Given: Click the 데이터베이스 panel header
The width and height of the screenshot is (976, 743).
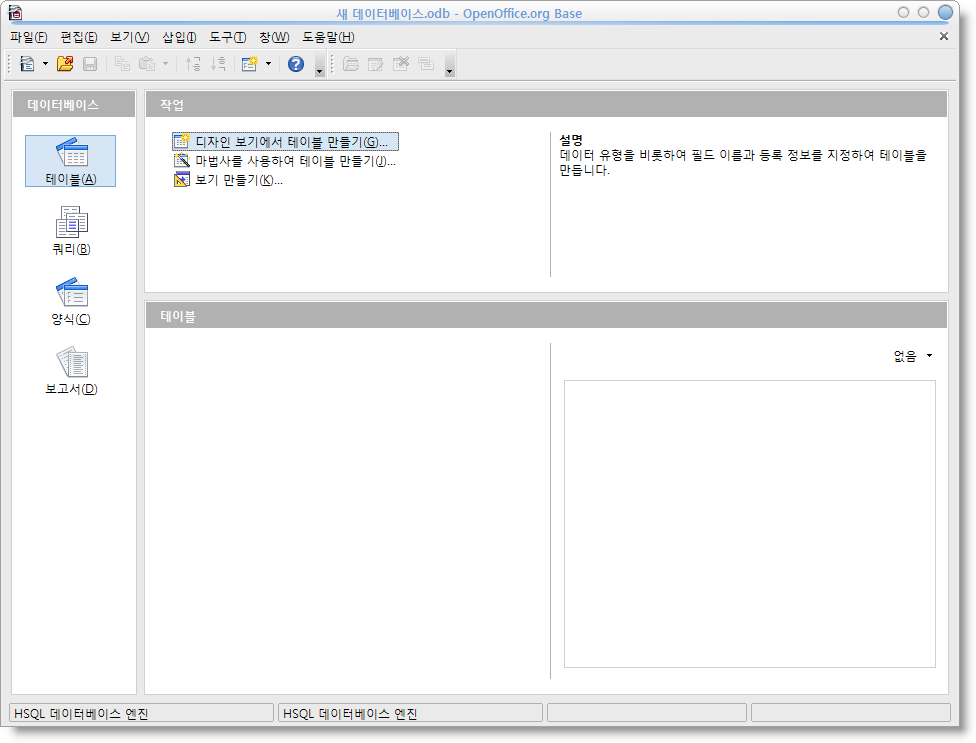Looking at the screenshot, I should coord(74,105).
